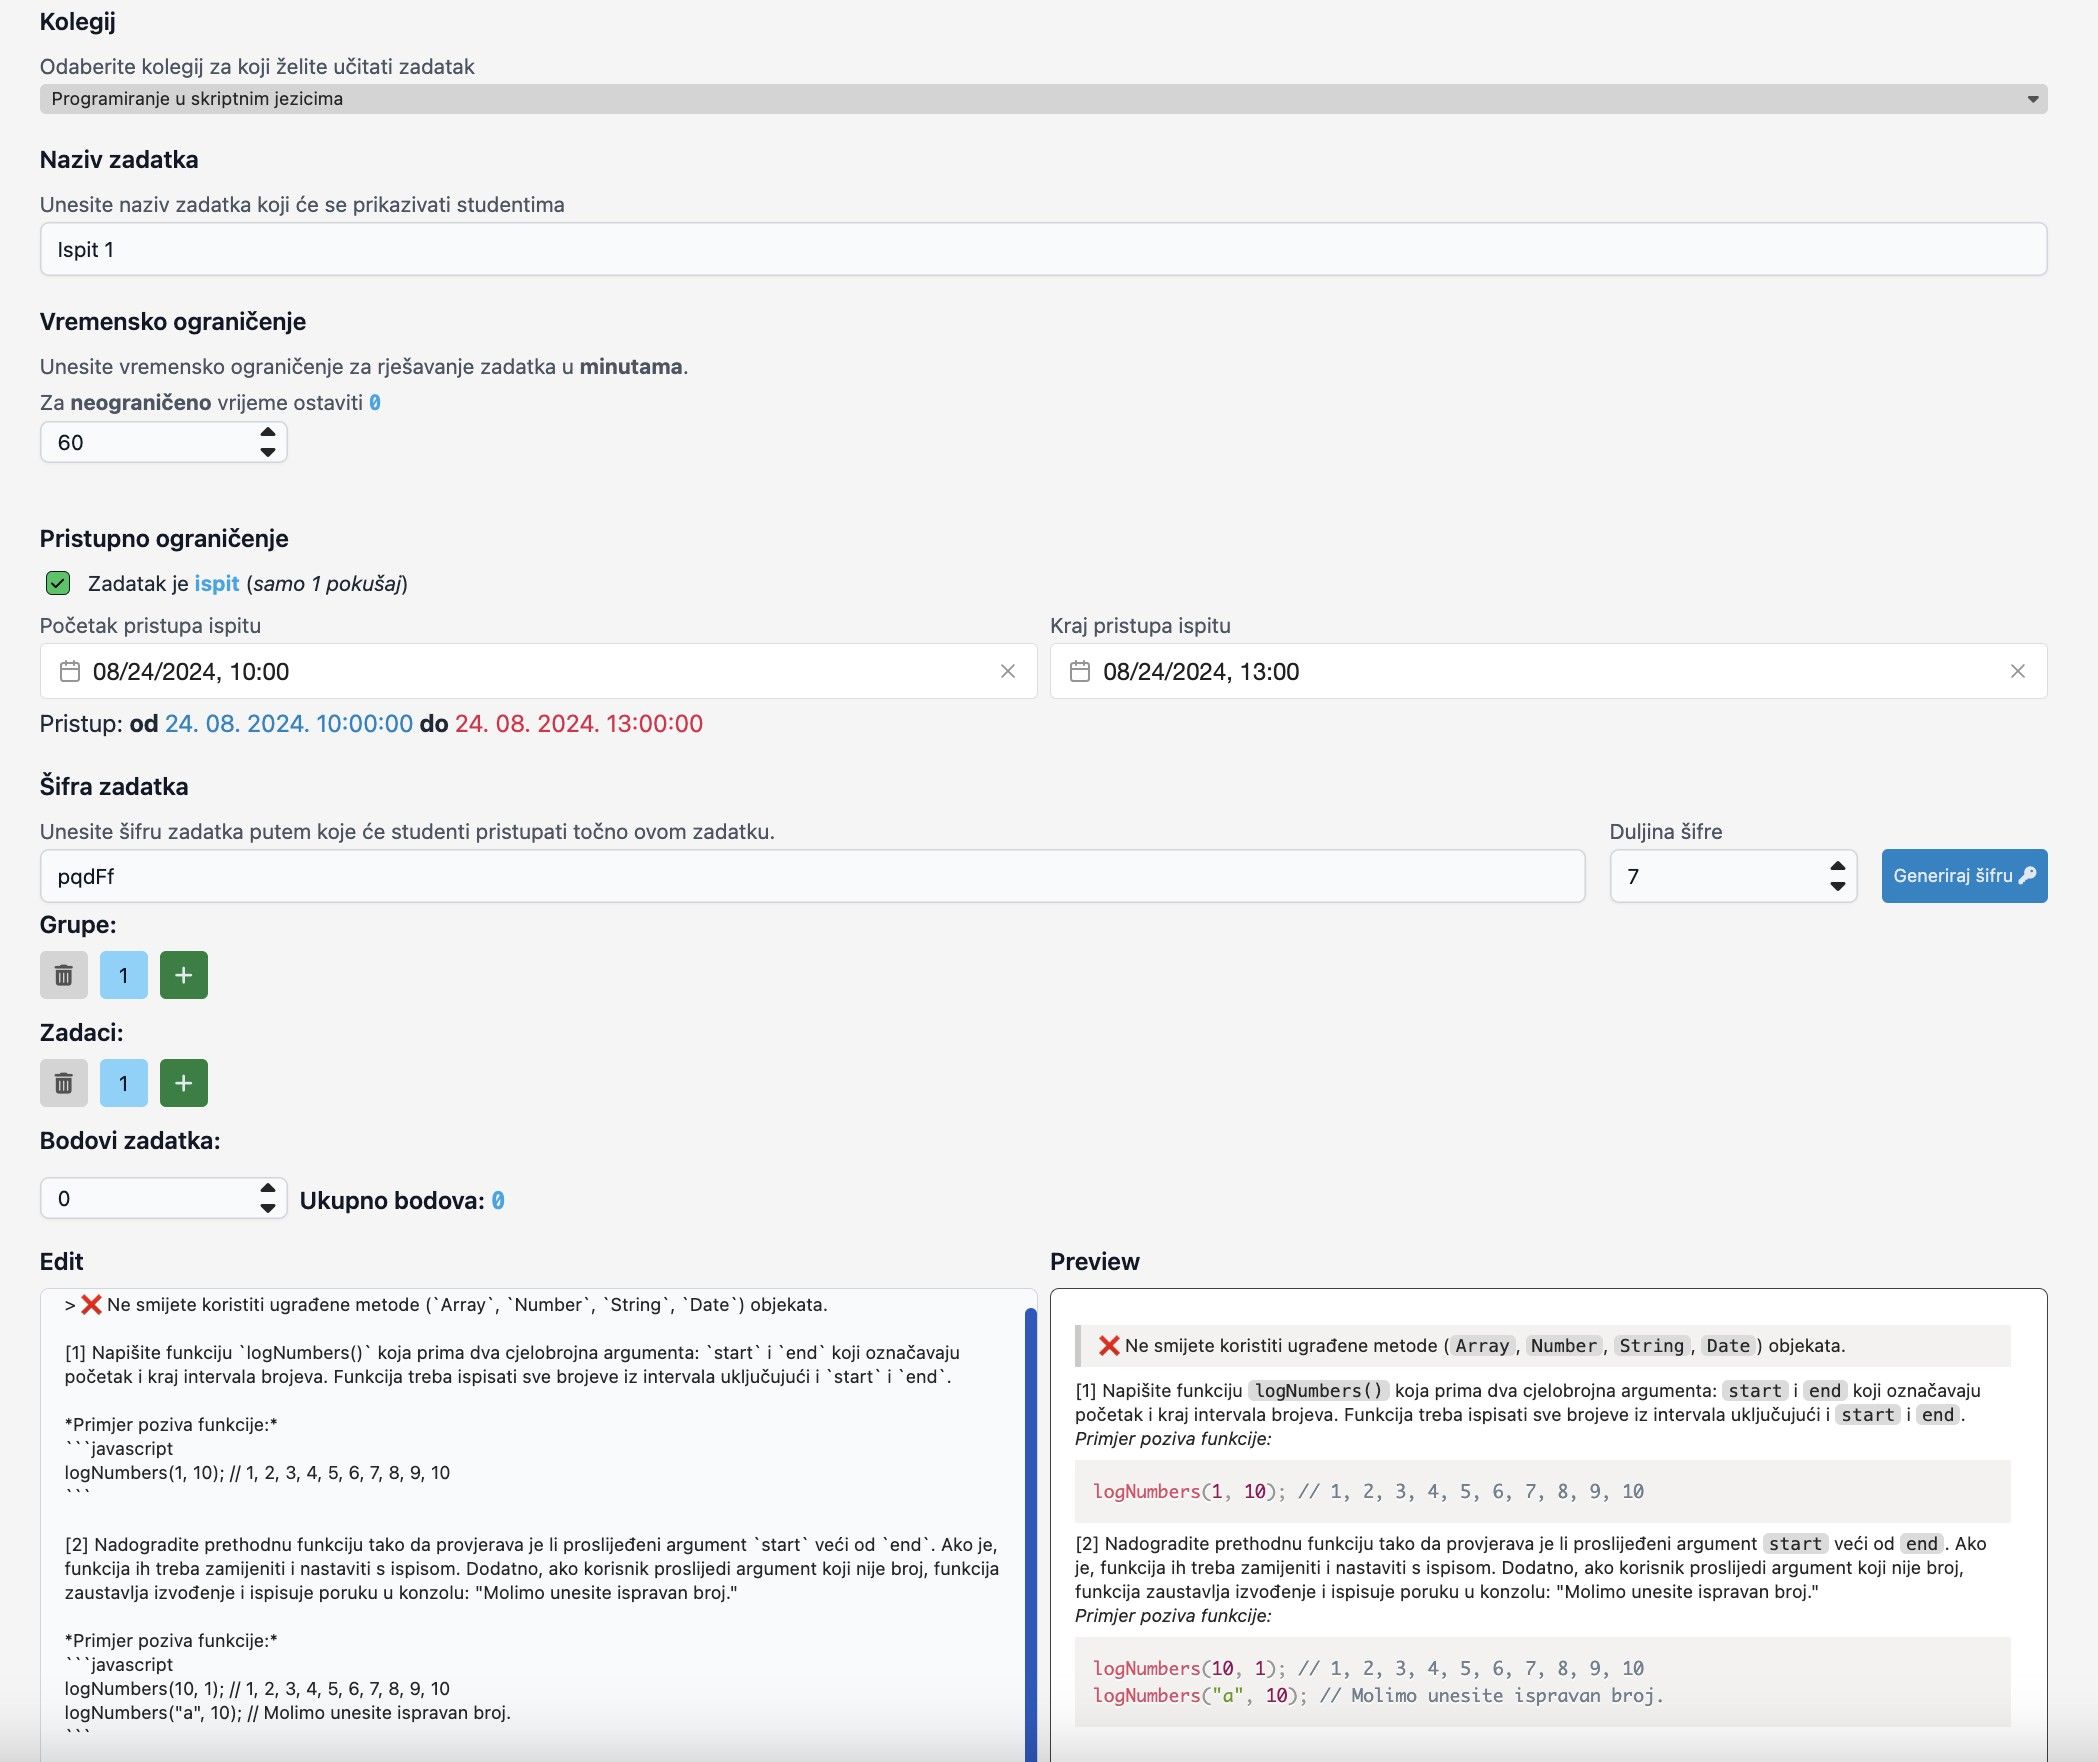Screen dimensions: 2098x1762
Task: Click the Šifra zadatka password field
Action: (x=812, y=876)
